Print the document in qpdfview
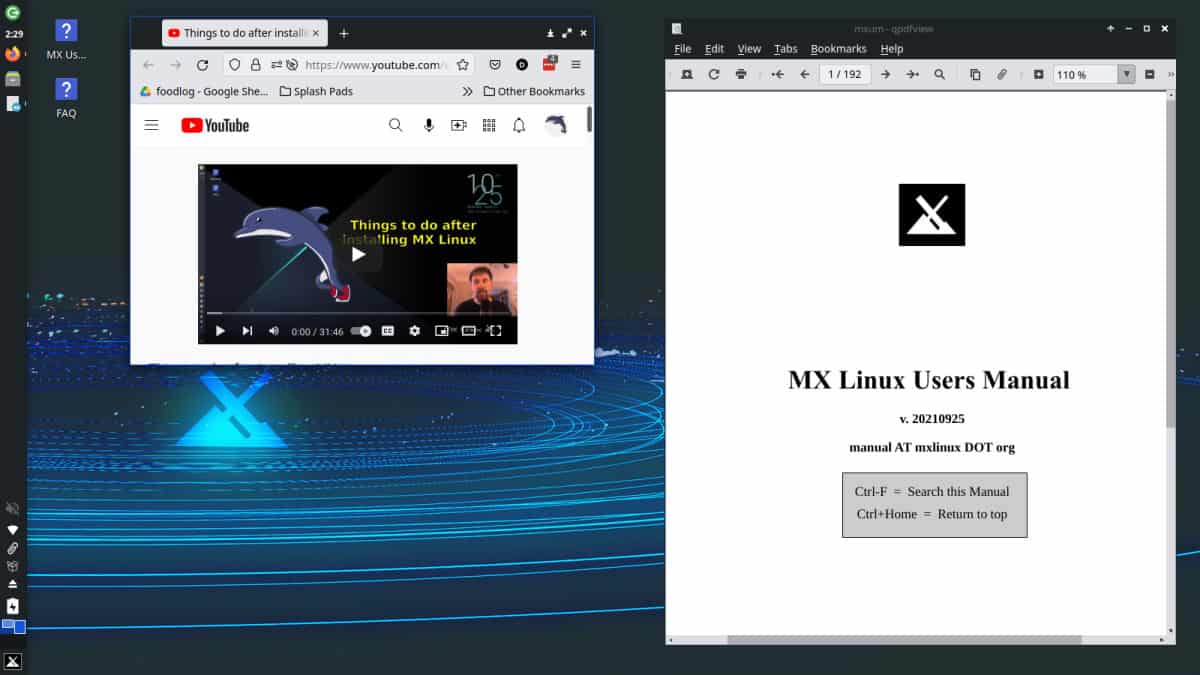 pyautogui.click(x=740, y=74)
